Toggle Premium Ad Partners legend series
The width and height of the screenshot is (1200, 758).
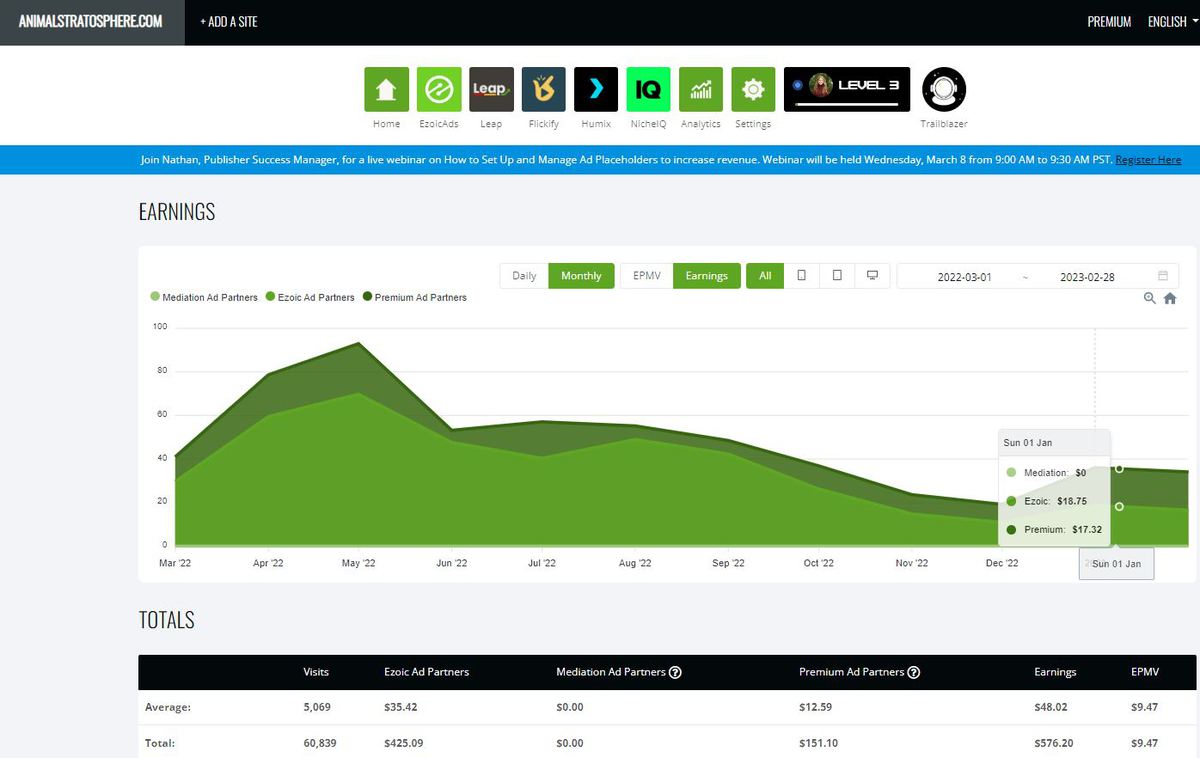coord(415,297)
